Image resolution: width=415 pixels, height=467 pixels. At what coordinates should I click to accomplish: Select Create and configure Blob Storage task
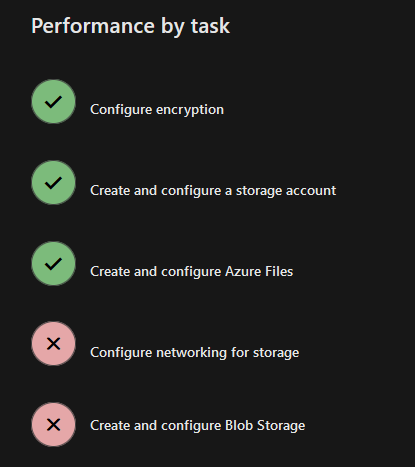(198, 426)
